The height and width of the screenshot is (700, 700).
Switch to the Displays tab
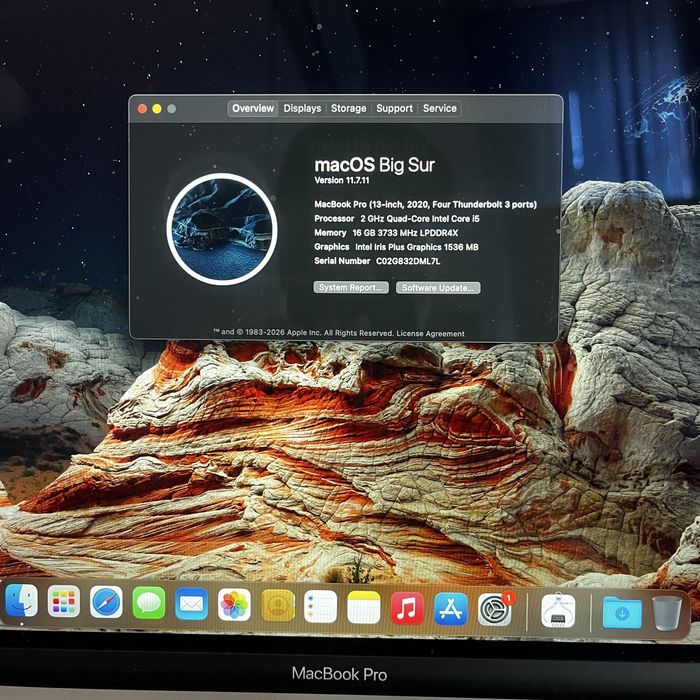point(302,108)
